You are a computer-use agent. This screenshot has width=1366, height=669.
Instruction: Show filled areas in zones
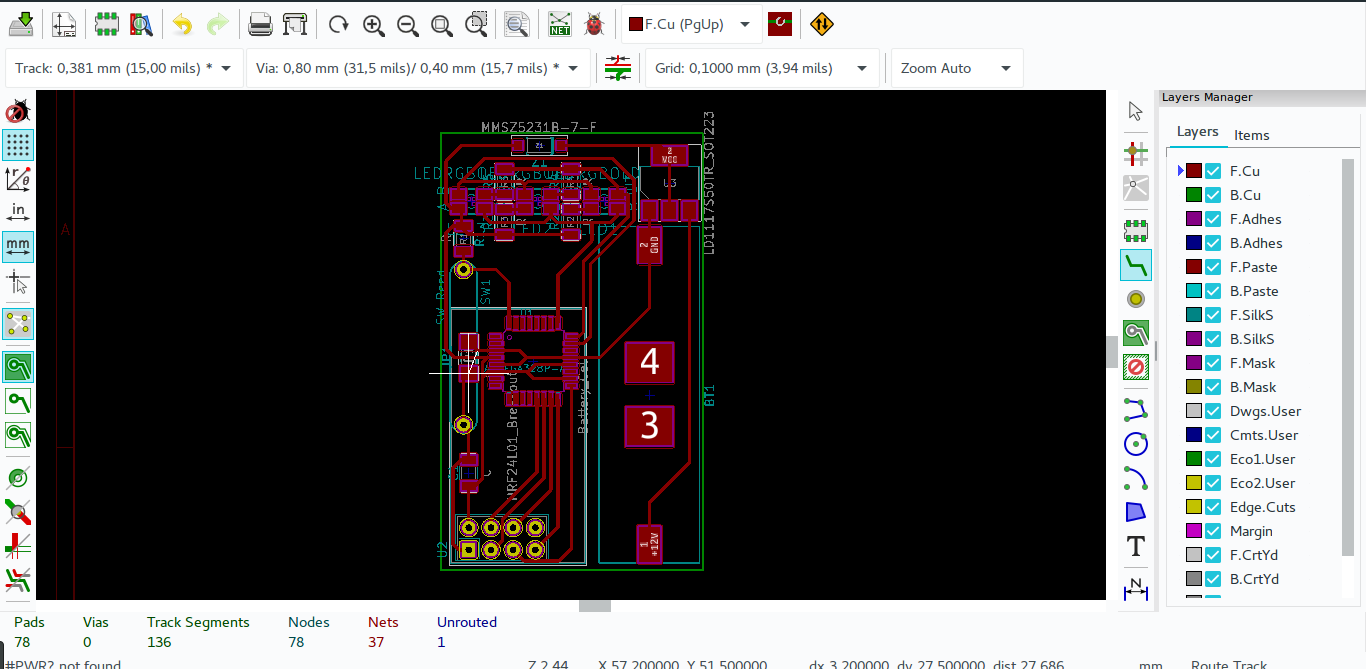tap(18, 367)
